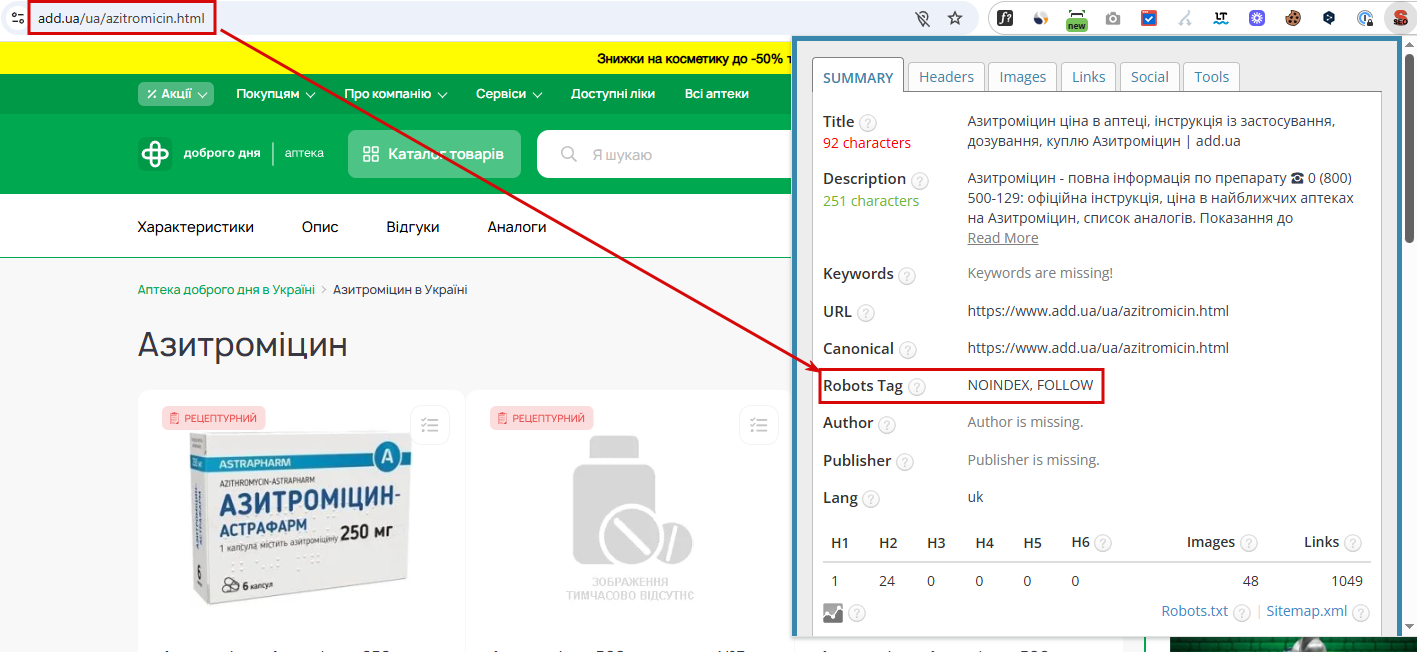
Task: Click the РЕЦЕПТУРНИЙ badge on the first product
Action: pos(213,418)
